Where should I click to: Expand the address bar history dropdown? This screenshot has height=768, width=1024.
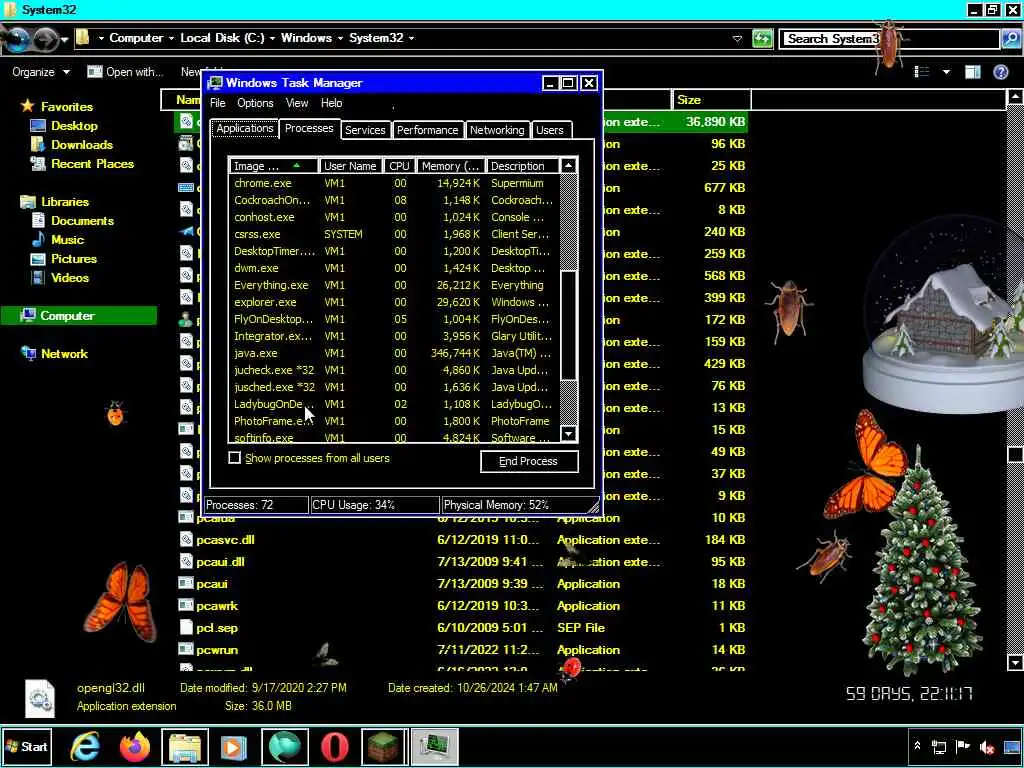pyautogui.click(x=737, y=39)
